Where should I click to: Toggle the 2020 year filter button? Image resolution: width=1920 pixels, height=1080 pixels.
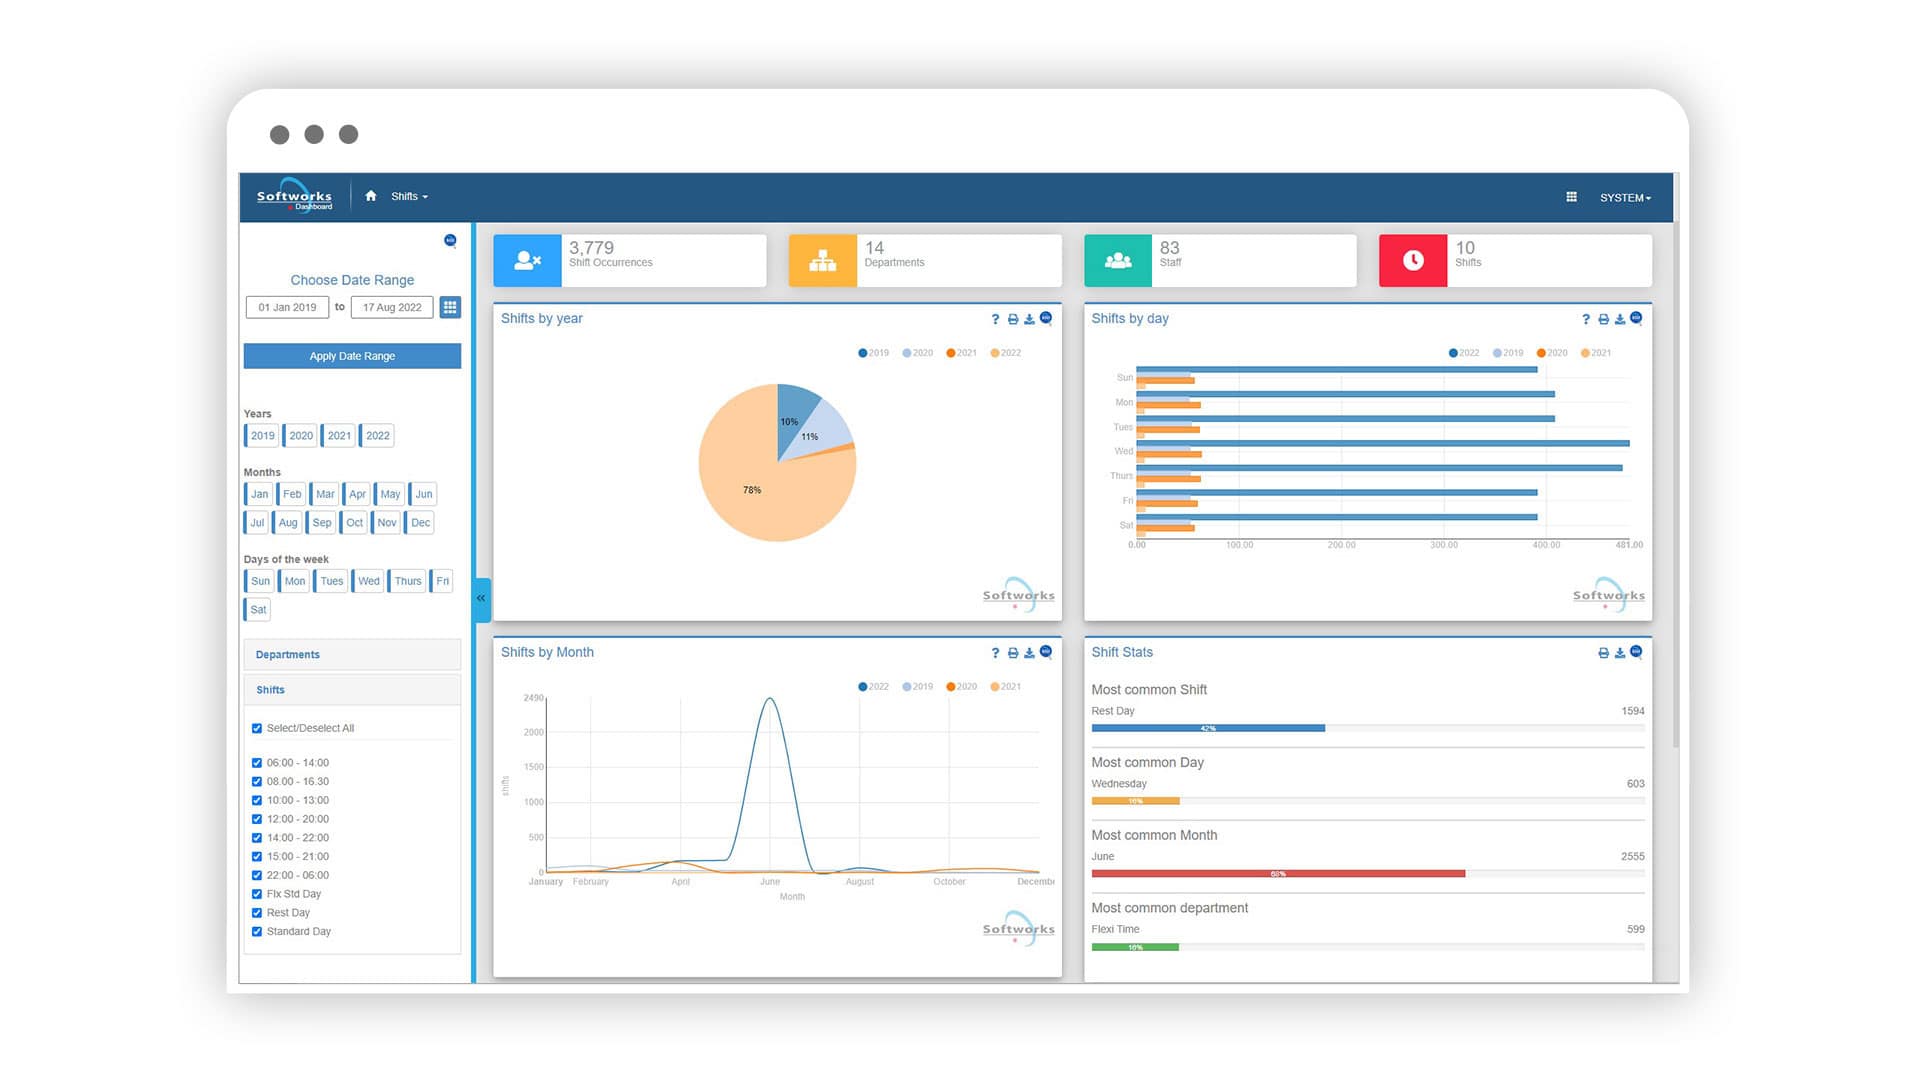coord(300,436)
